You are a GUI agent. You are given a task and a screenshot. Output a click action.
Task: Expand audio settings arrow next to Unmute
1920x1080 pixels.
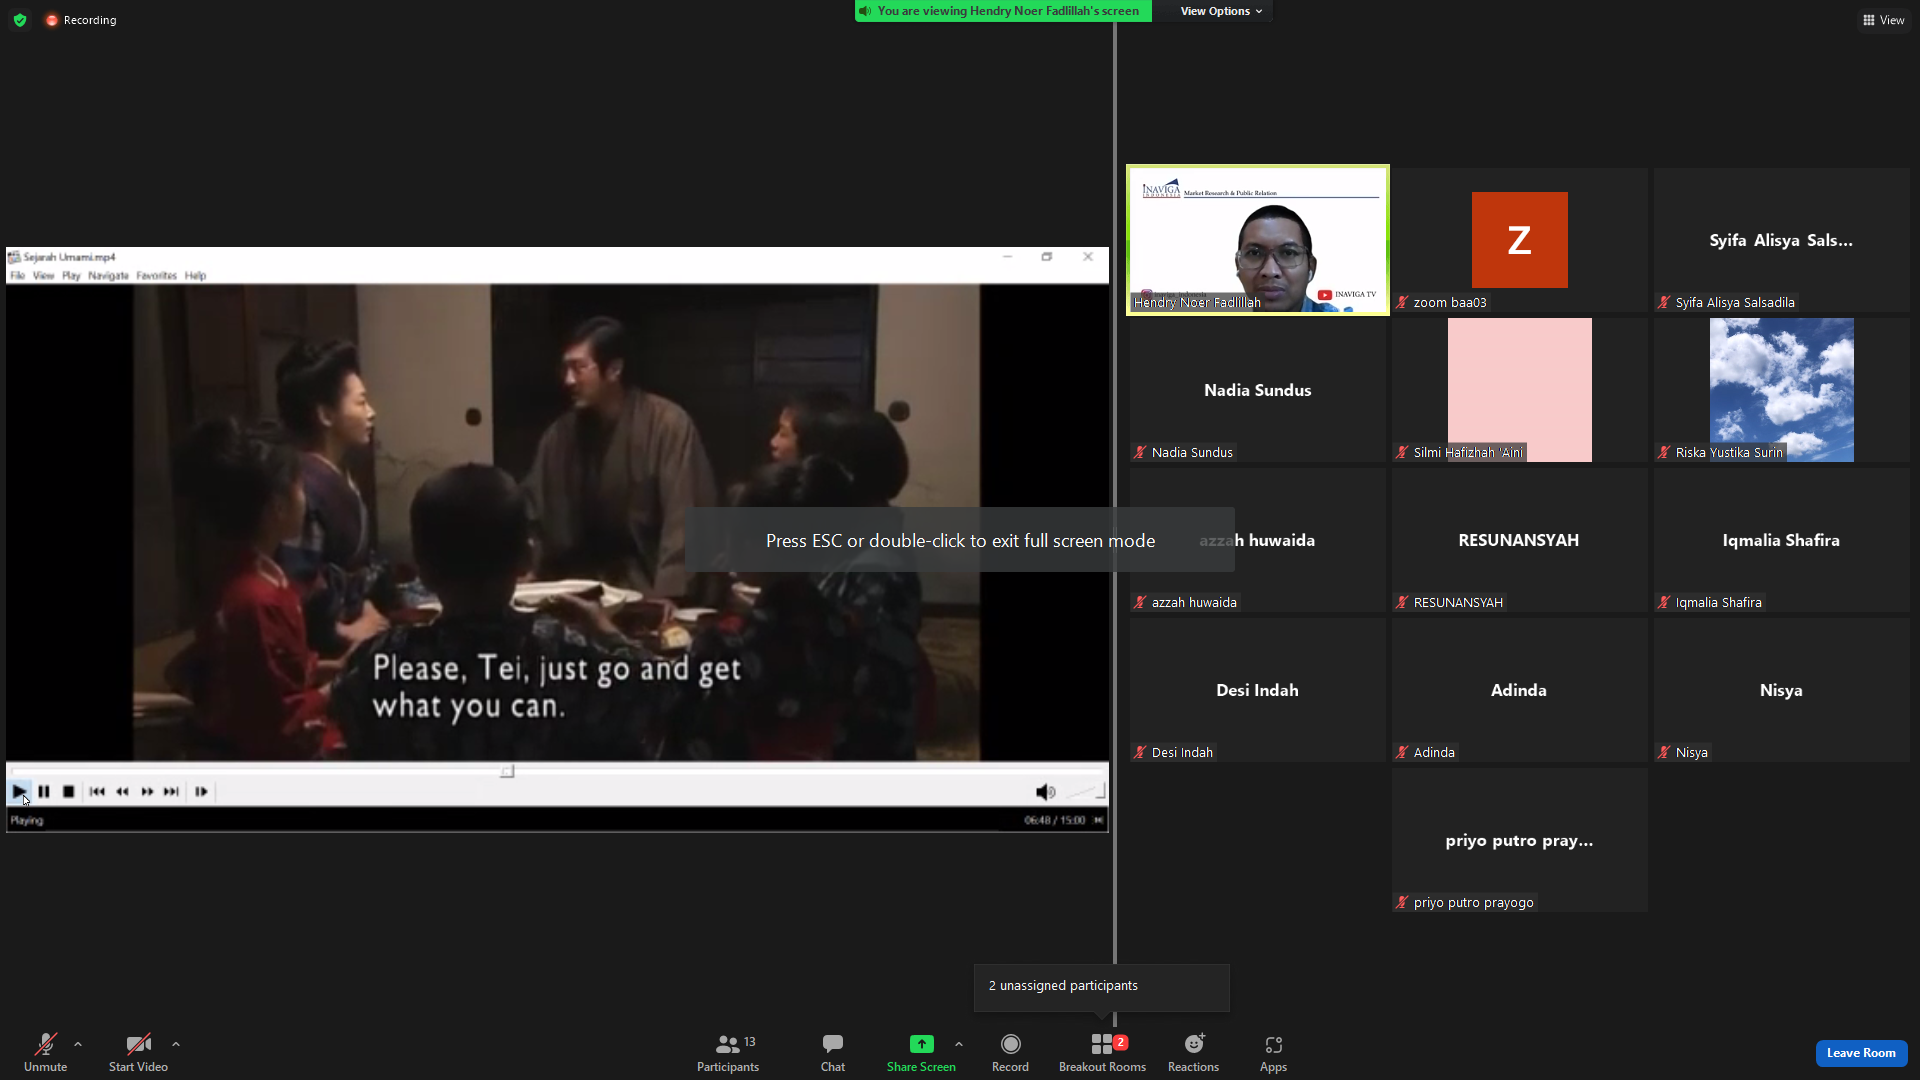[x=78, y=1044]
